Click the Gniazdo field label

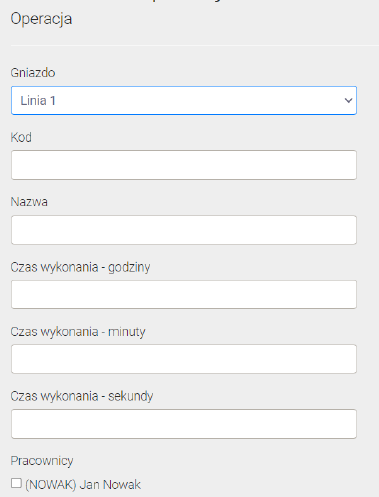[x=33, y=73]
